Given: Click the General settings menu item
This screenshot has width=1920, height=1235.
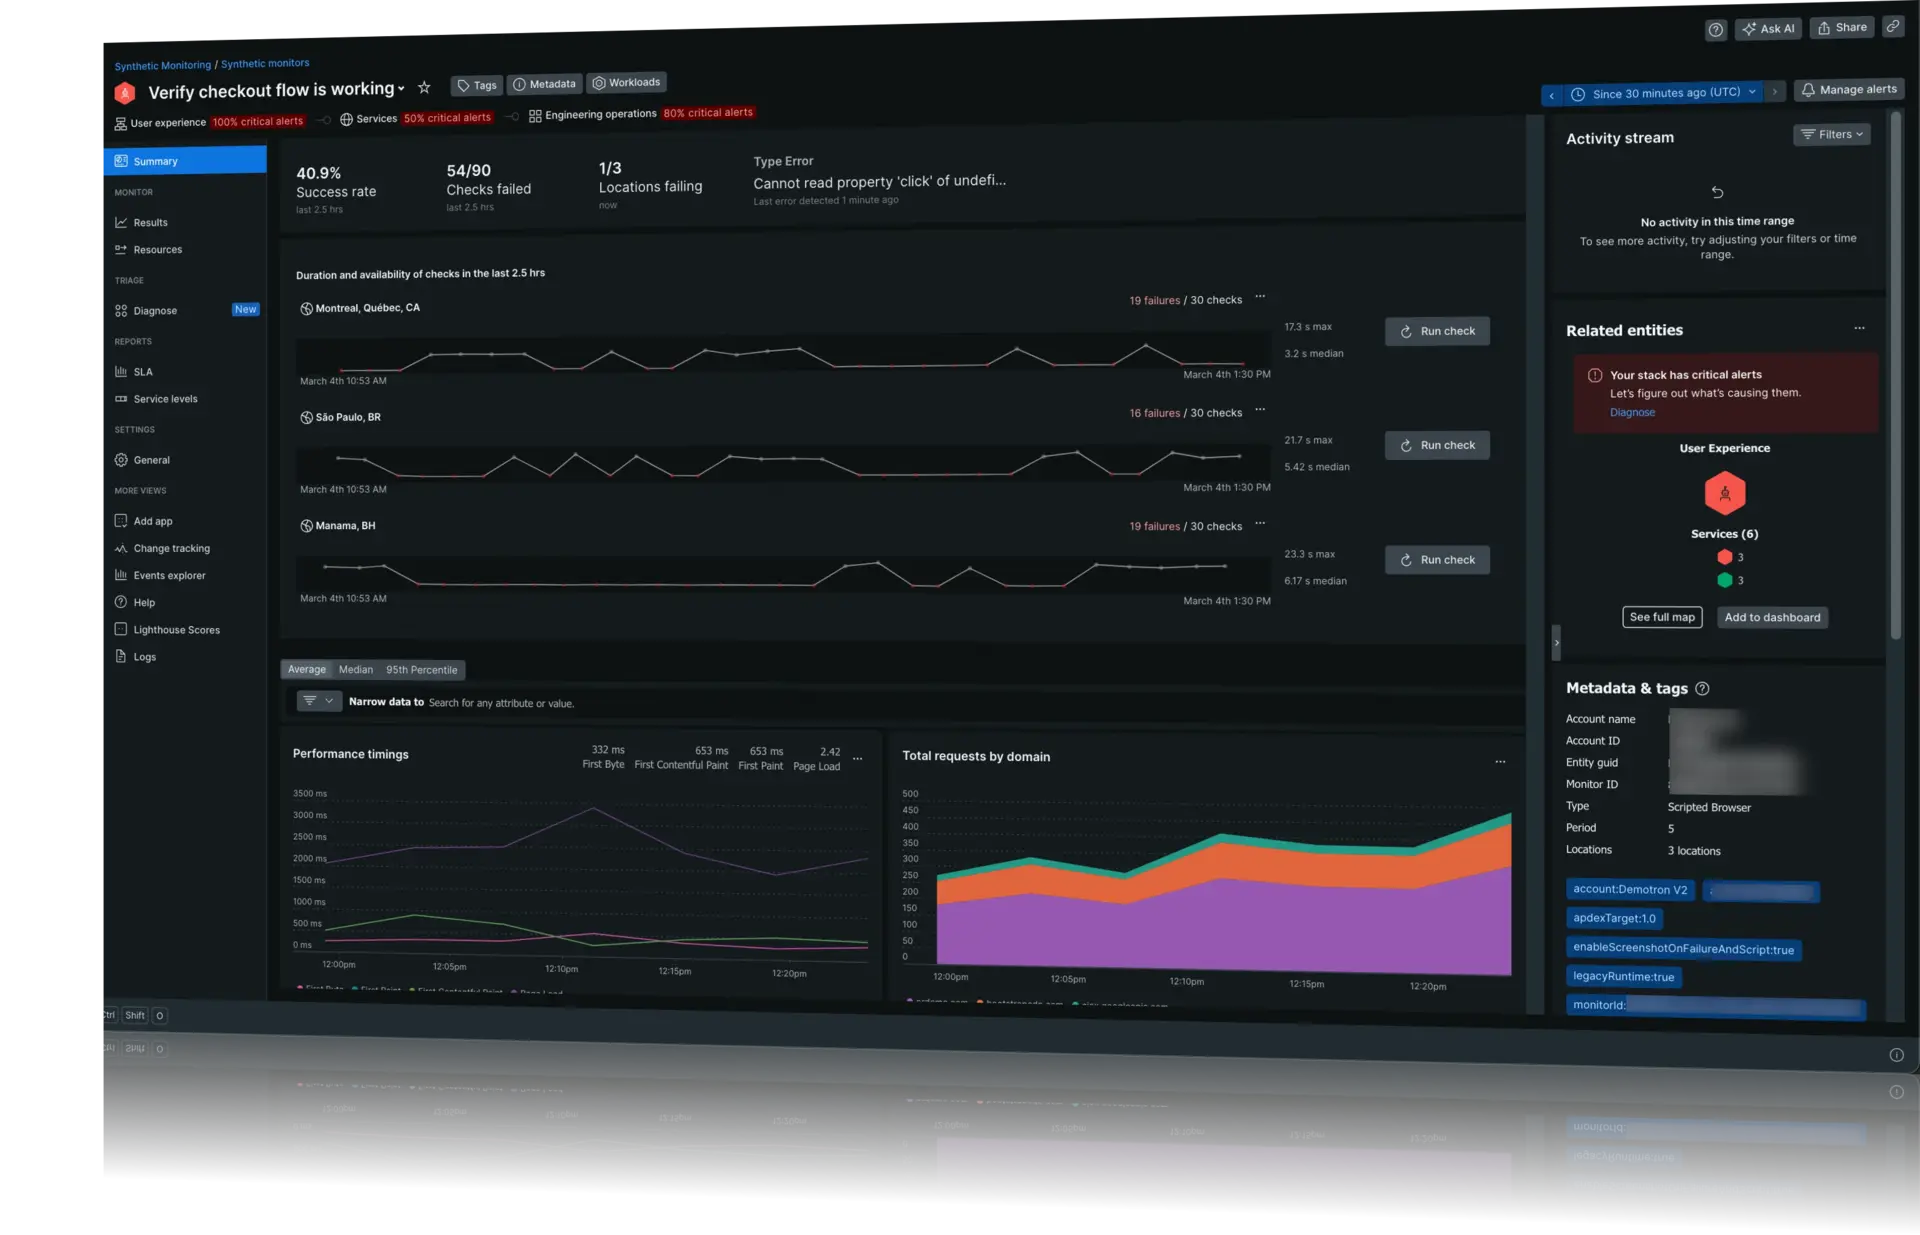Looking at the screenshot, I should coord(151,459).
